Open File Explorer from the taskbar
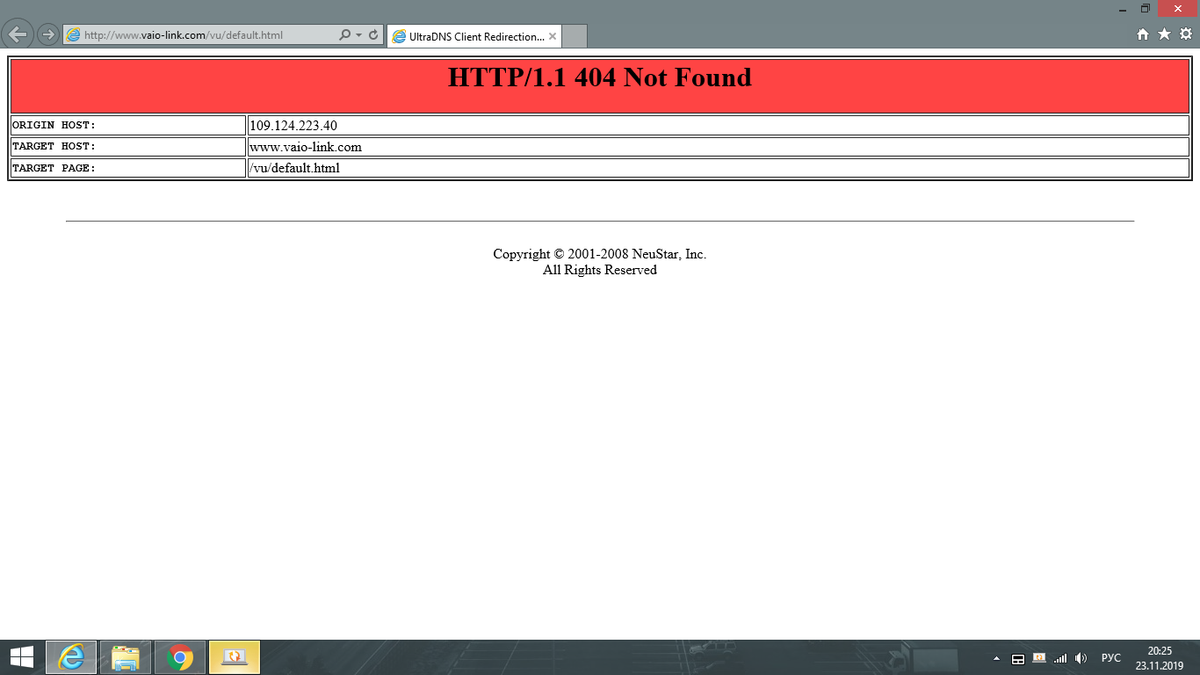The height and width of the screenshot is (675, 1200). coord(126,657)
